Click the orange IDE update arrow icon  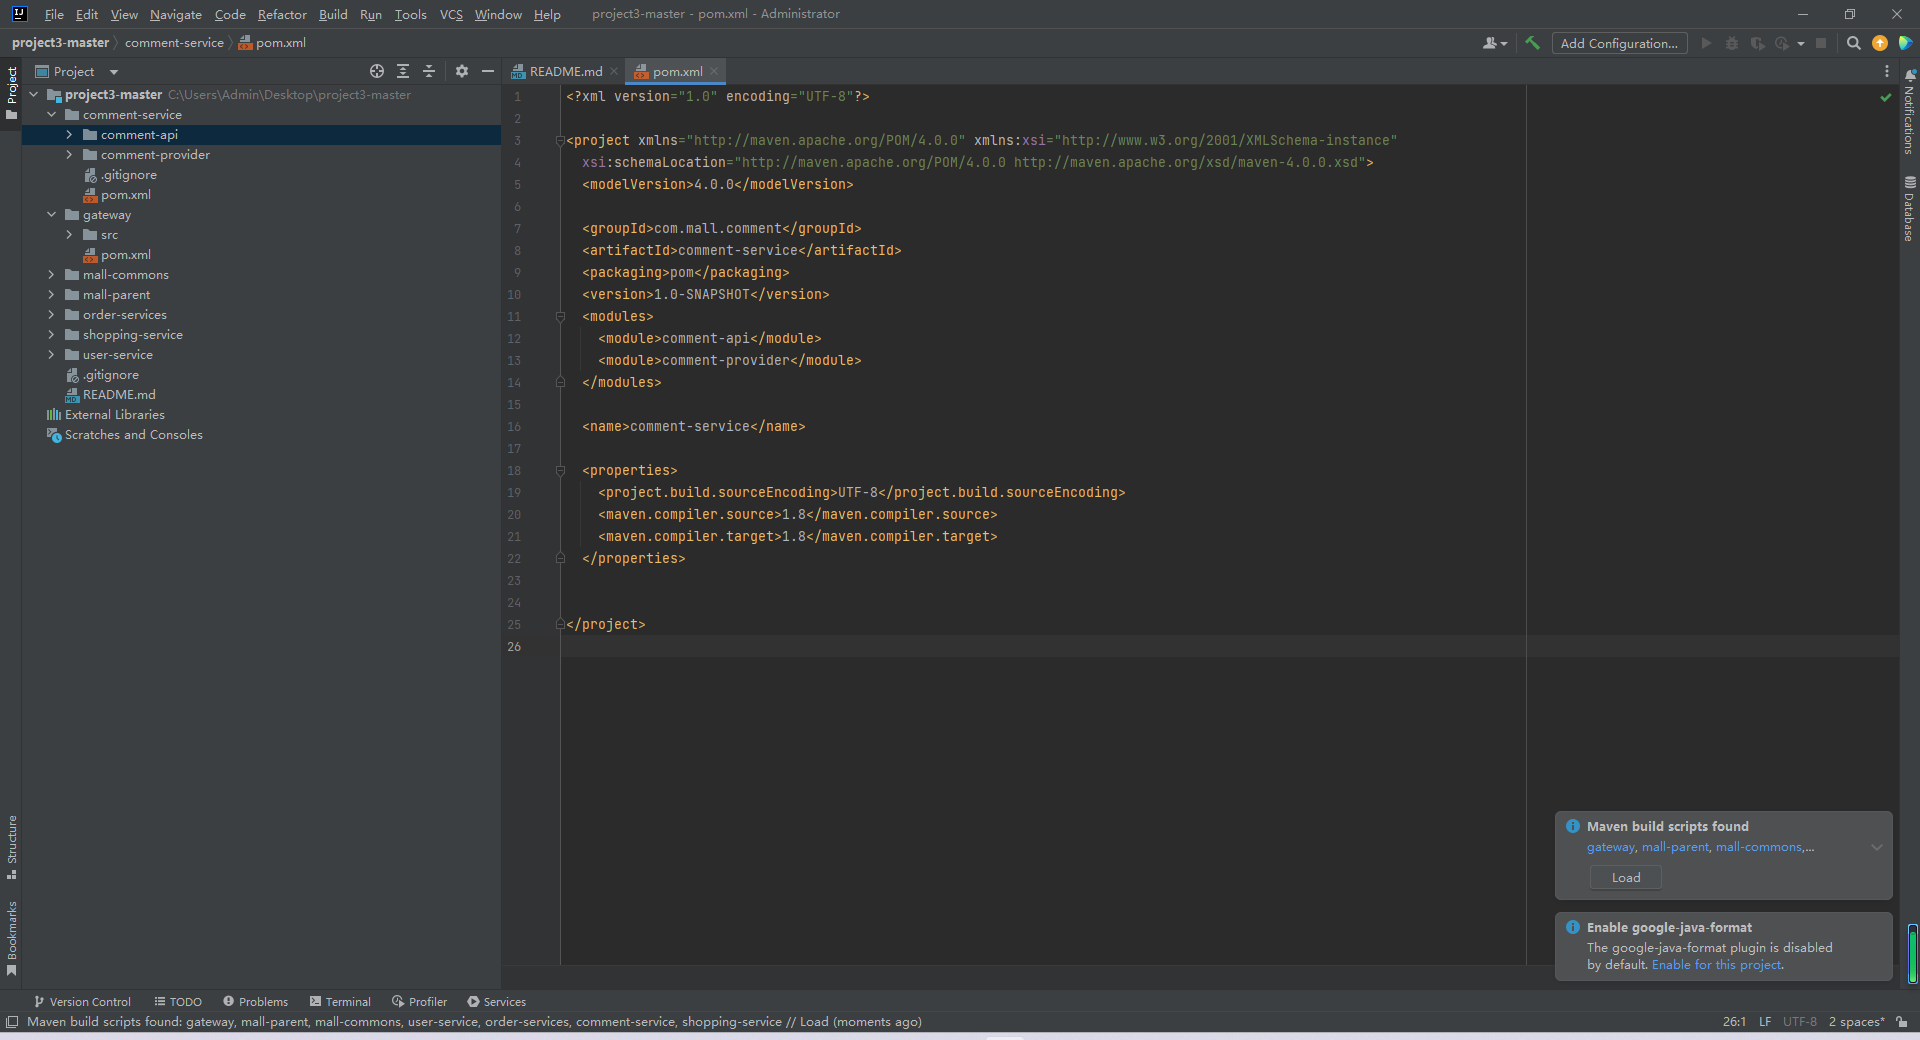(1880, 43)
